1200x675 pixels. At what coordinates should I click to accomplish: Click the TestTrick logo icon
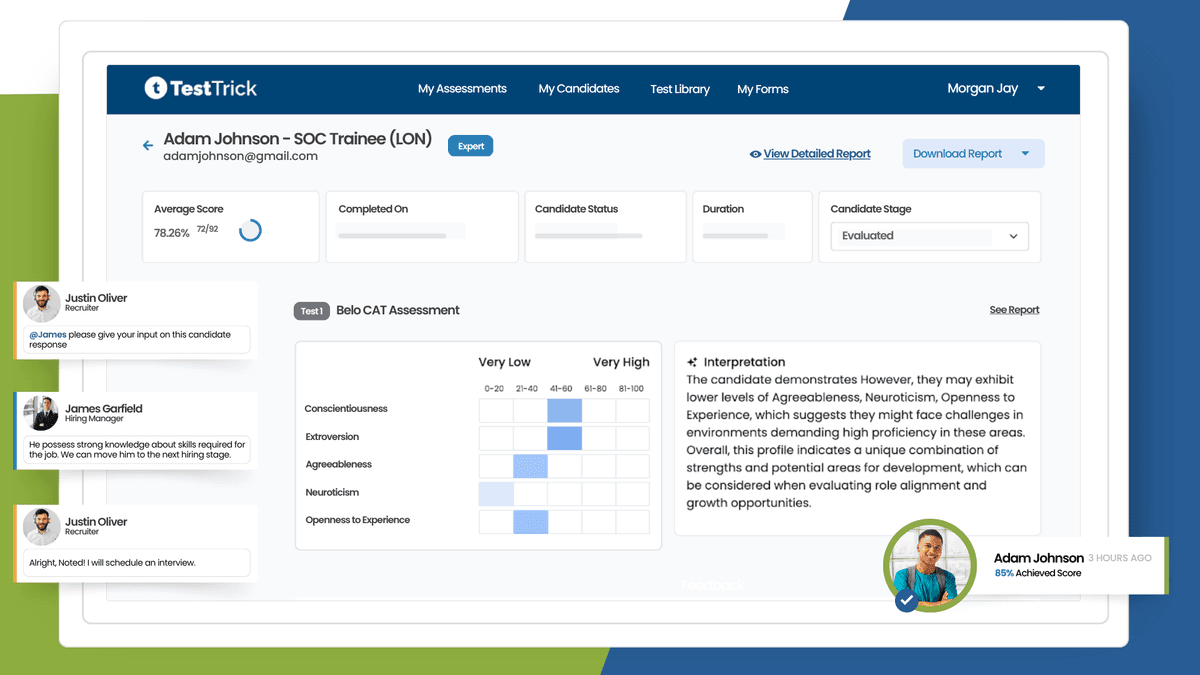click(159, 88)
